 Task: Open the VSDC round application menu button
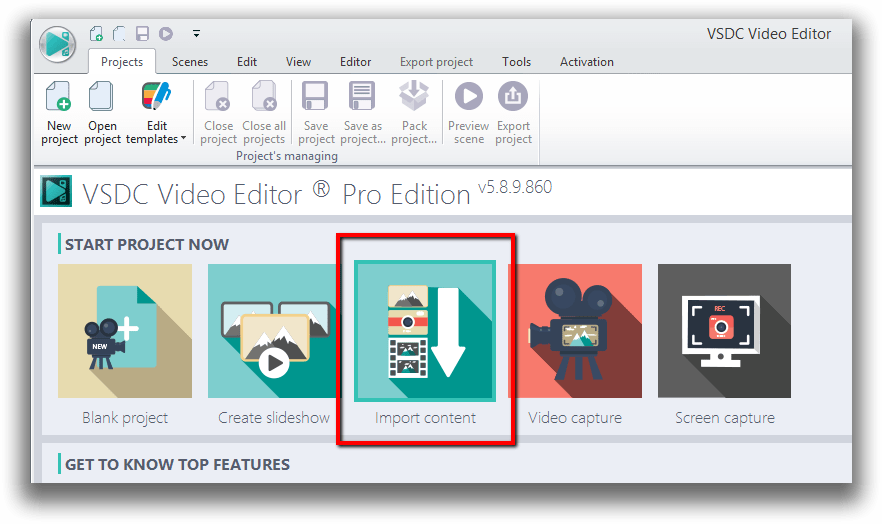(59, 44)
